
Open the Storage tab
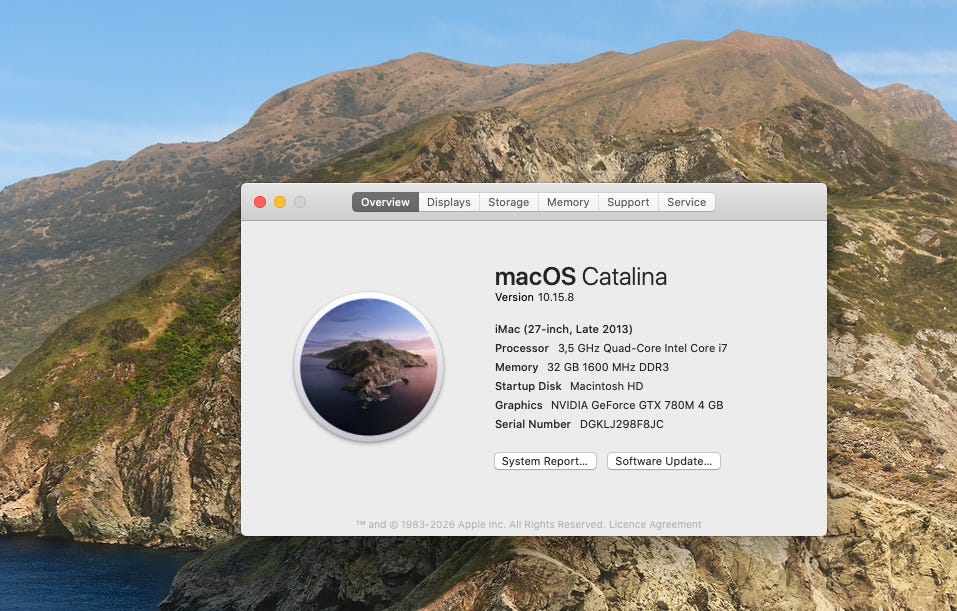[x=508, y=202]
